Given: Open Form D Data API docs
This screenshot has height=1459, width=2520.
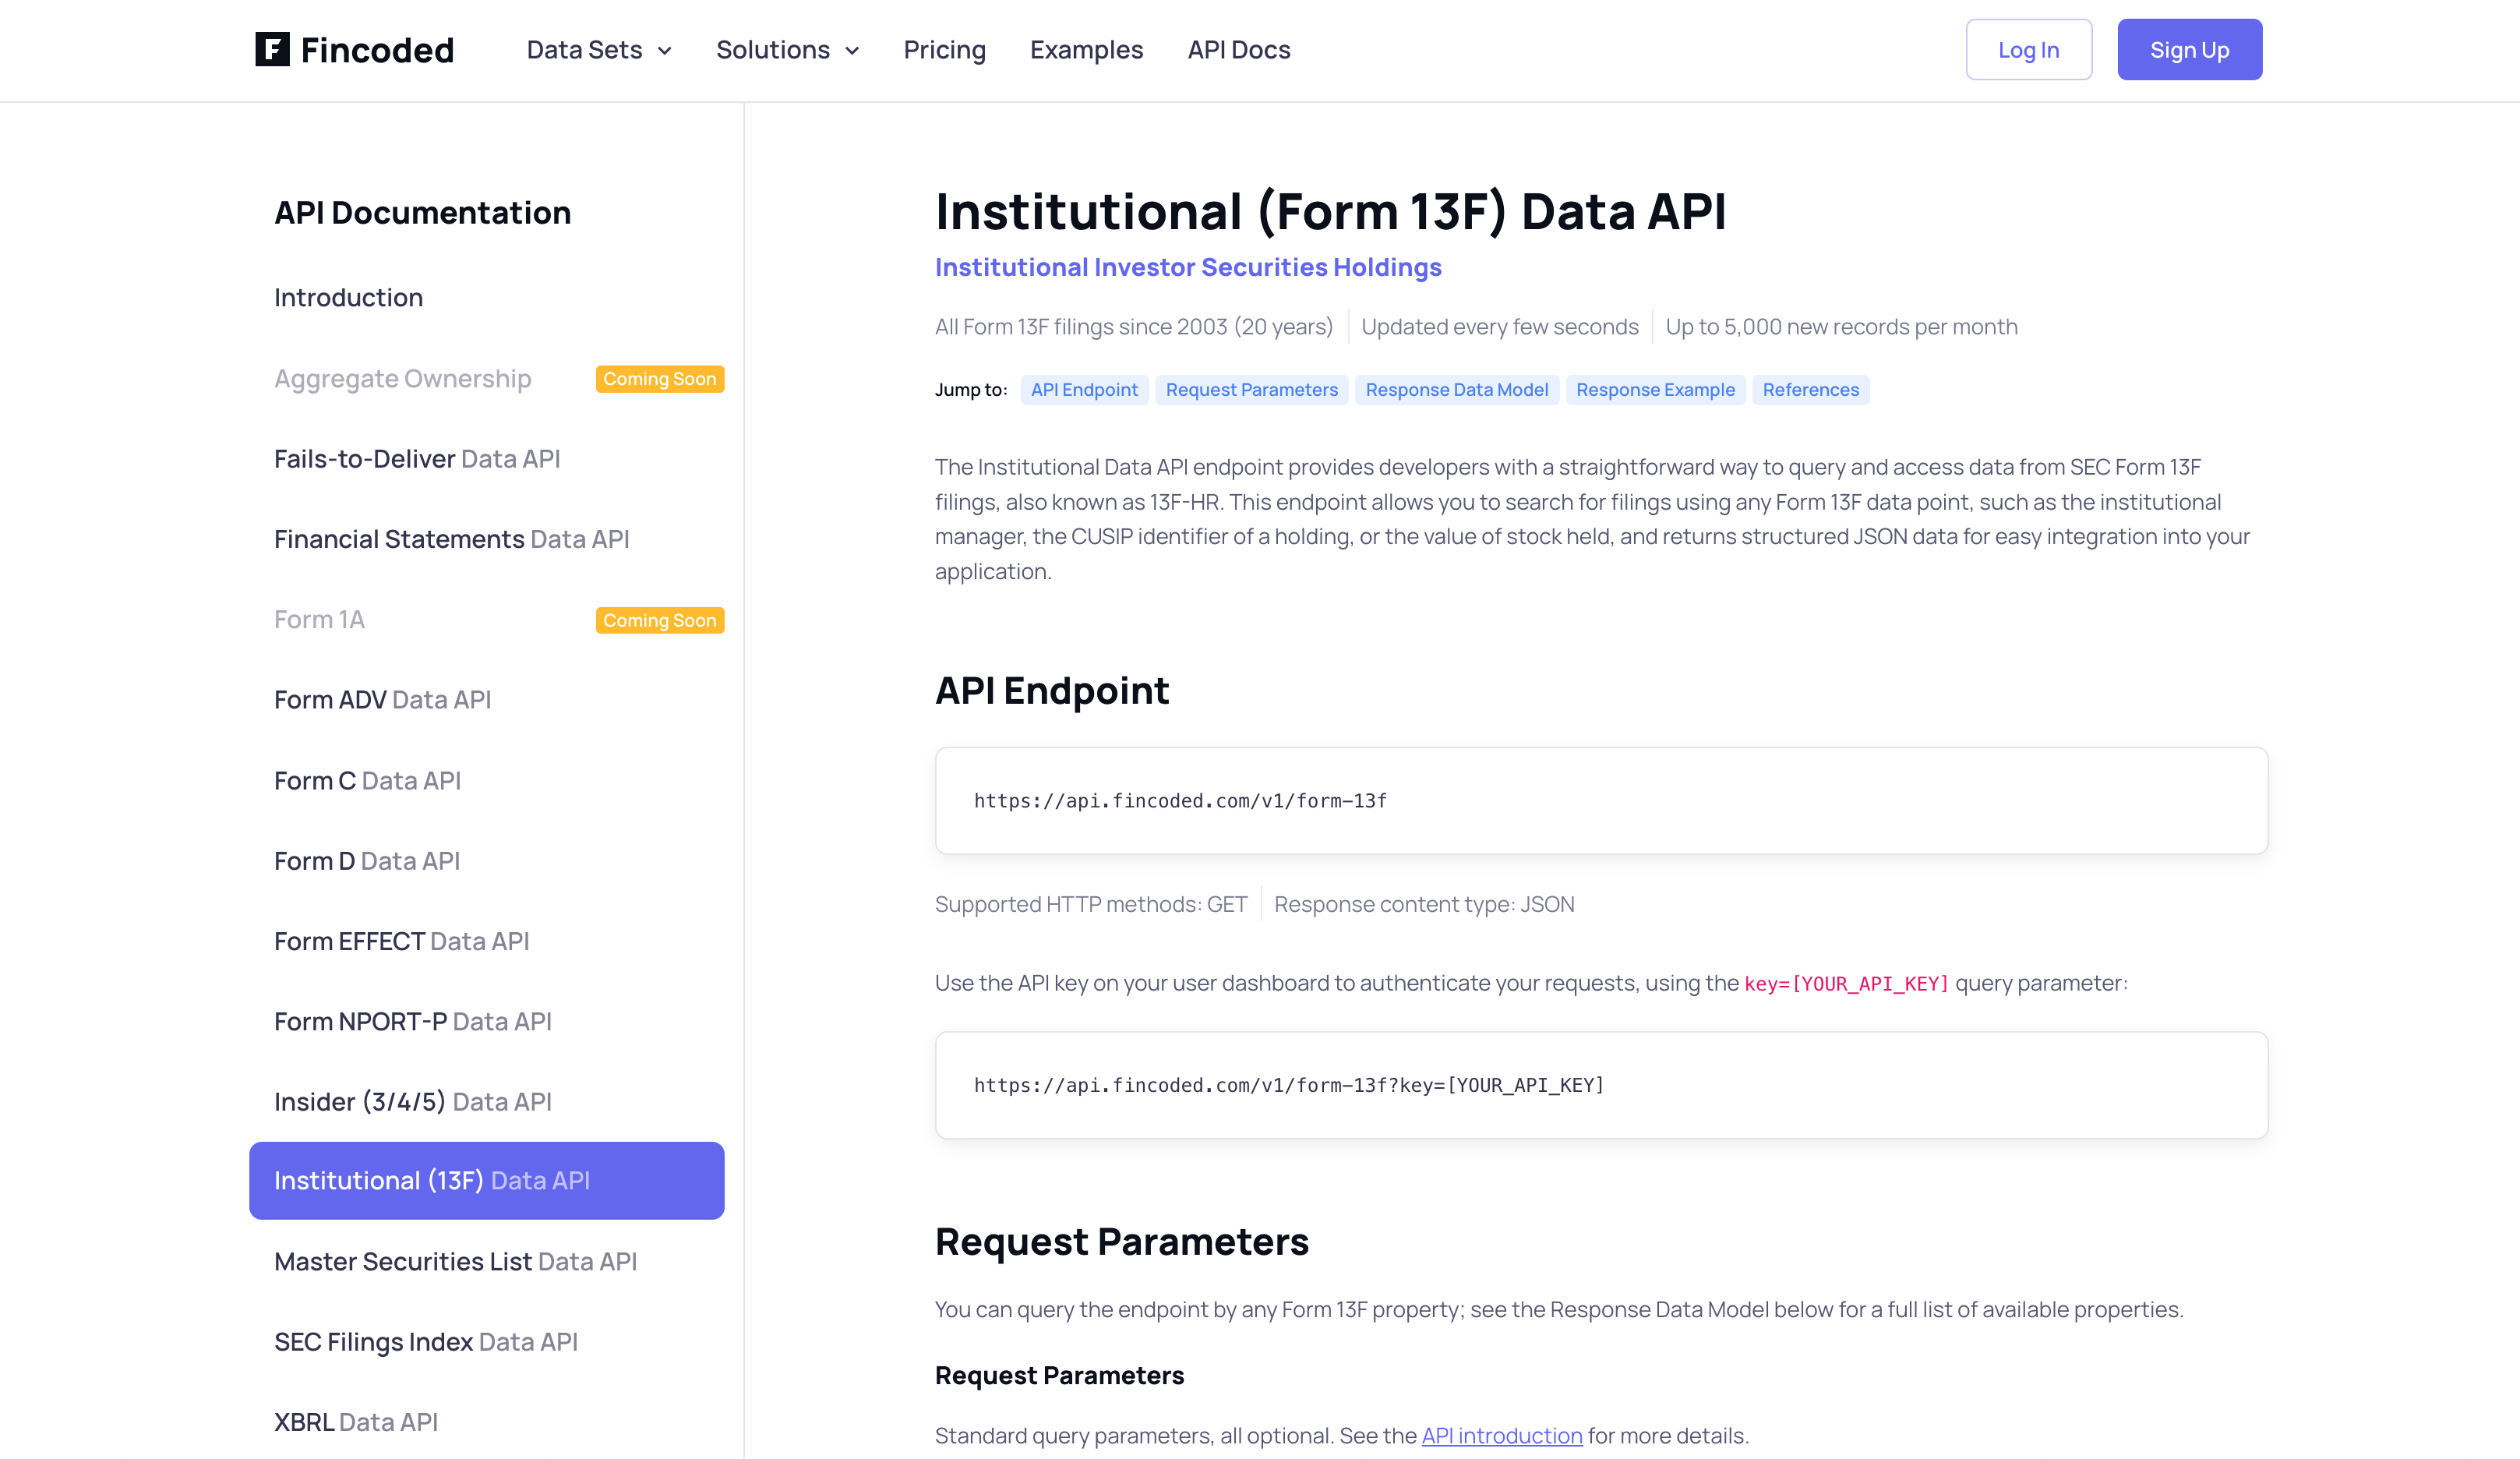Looking at the screenshot, I should pyautogui.click(x=367, y=861).
